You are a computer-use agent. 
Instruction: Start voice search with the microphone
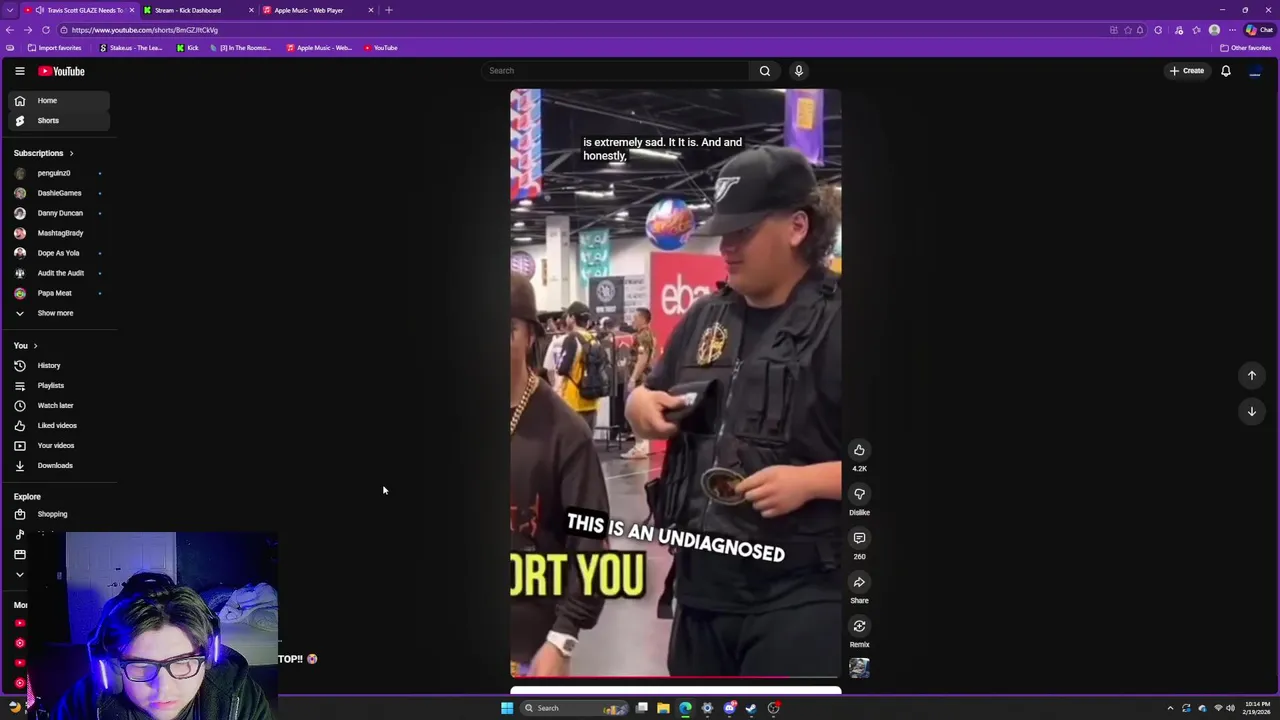click(x=798, y=71)
